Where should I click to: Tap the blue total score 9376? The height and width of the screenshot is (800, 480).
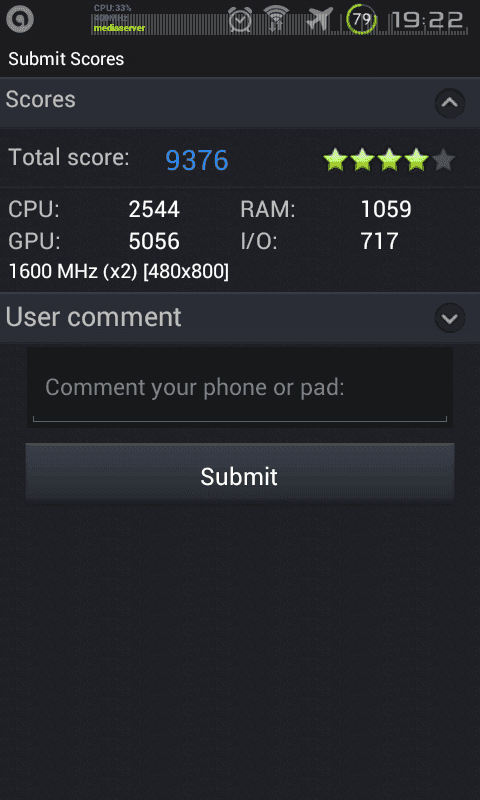click(197, 160)
